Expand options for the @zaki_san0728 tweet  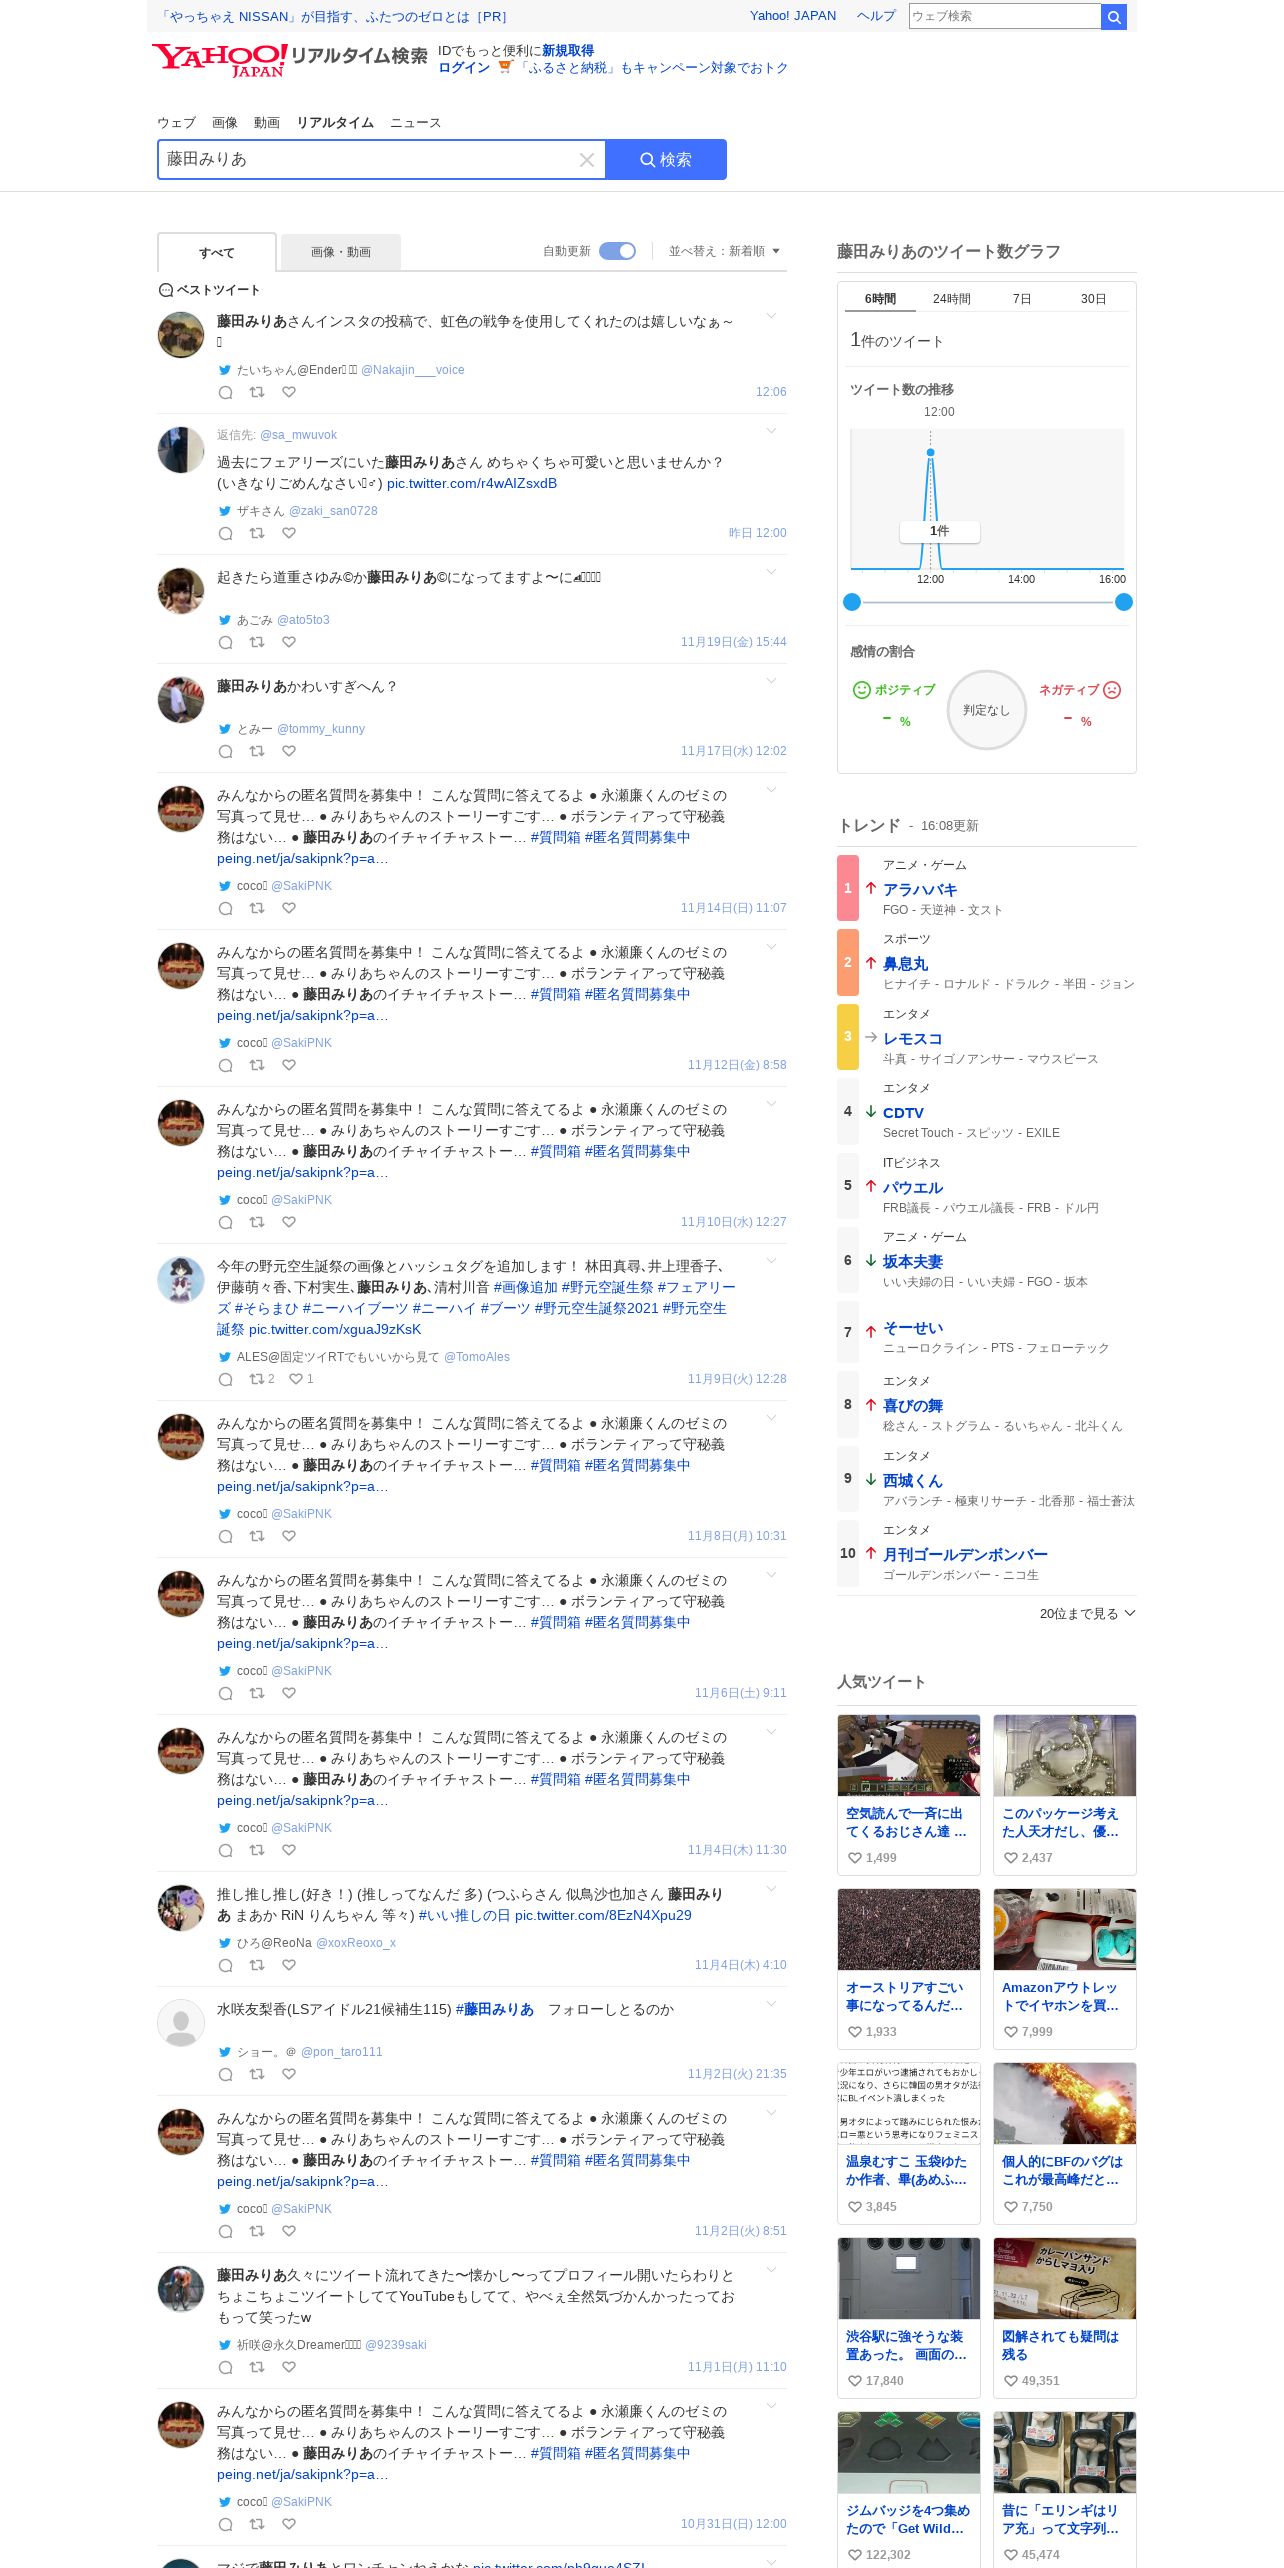771,431
